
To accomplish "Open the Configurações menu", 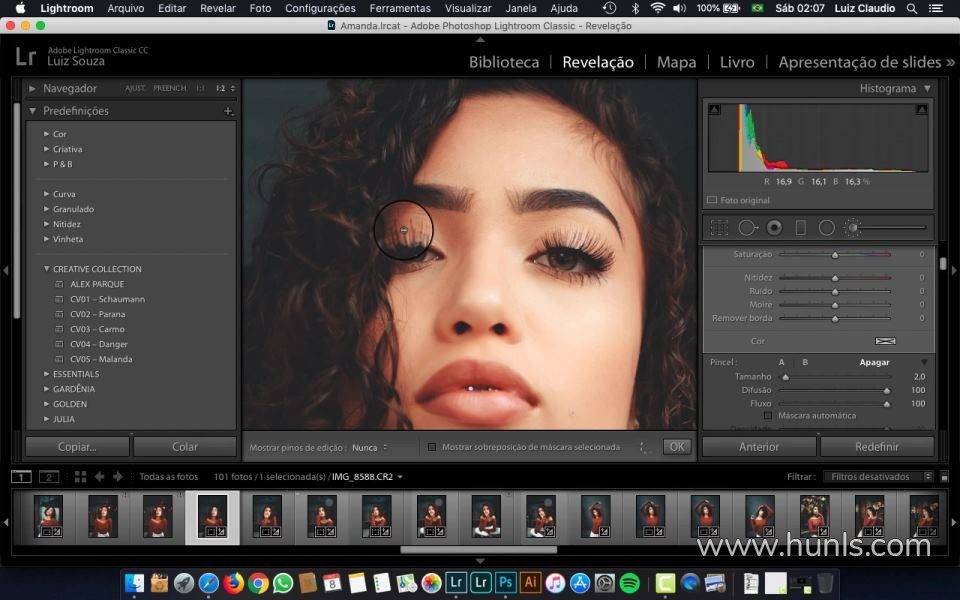I will click(x=320, y=8).
